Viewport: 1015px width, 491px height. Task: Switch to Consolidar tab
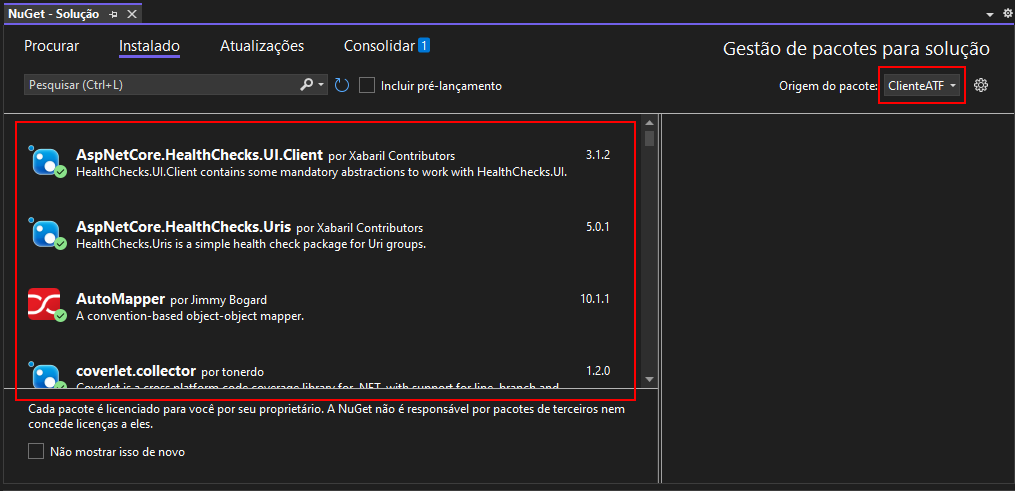pyautogui.click(x=379, y=46)
